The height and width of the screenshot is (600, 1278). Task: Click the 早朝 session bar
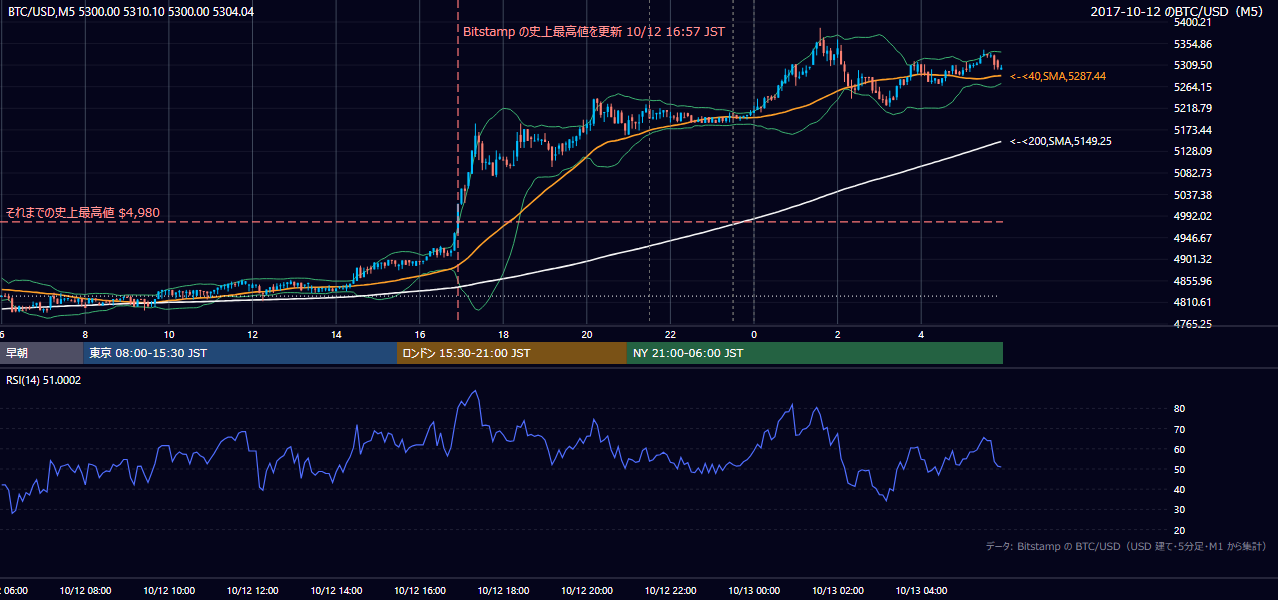point(41,353)
